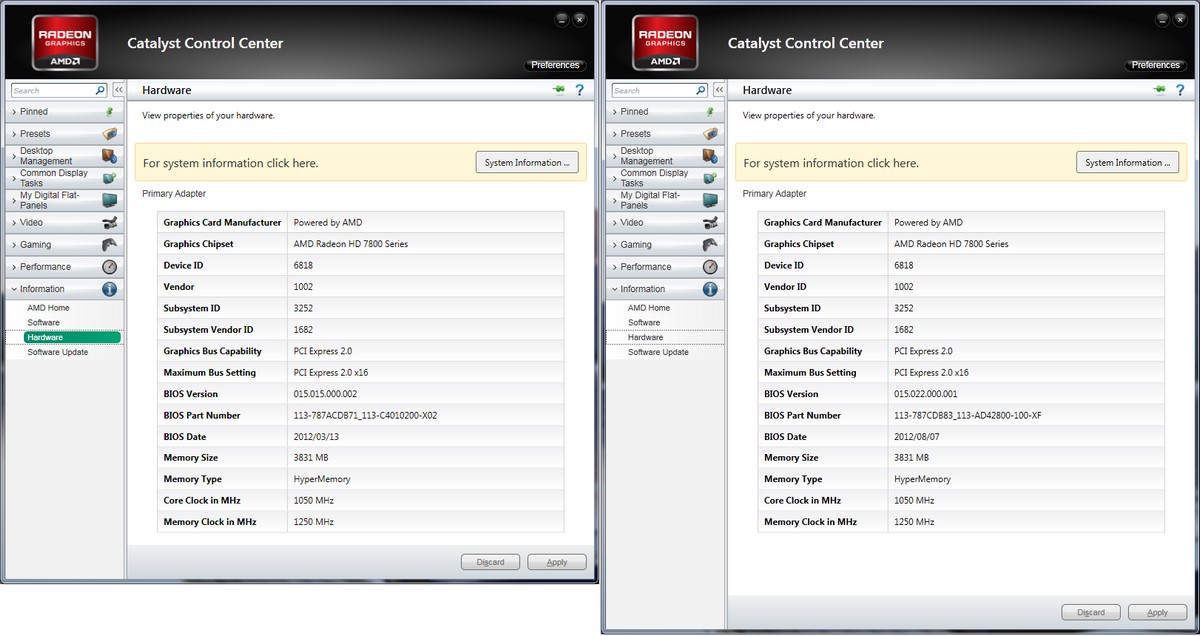Click the Performance gauge icon in the left window

click(110, 267)
